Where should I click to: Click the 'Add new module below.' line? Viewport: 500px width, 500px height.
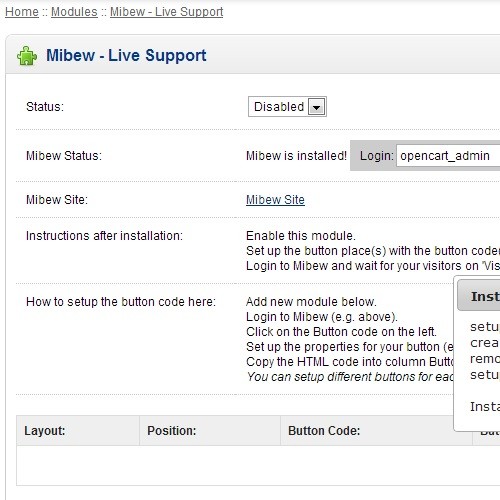pos(311,302)
